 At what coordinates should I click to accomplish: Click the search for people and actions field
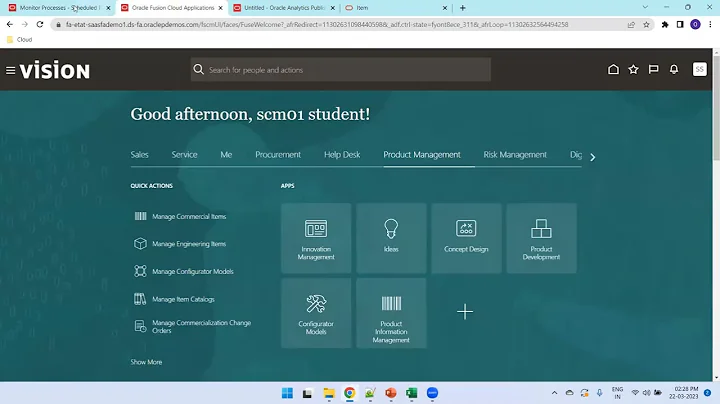[x=341, y=70]
